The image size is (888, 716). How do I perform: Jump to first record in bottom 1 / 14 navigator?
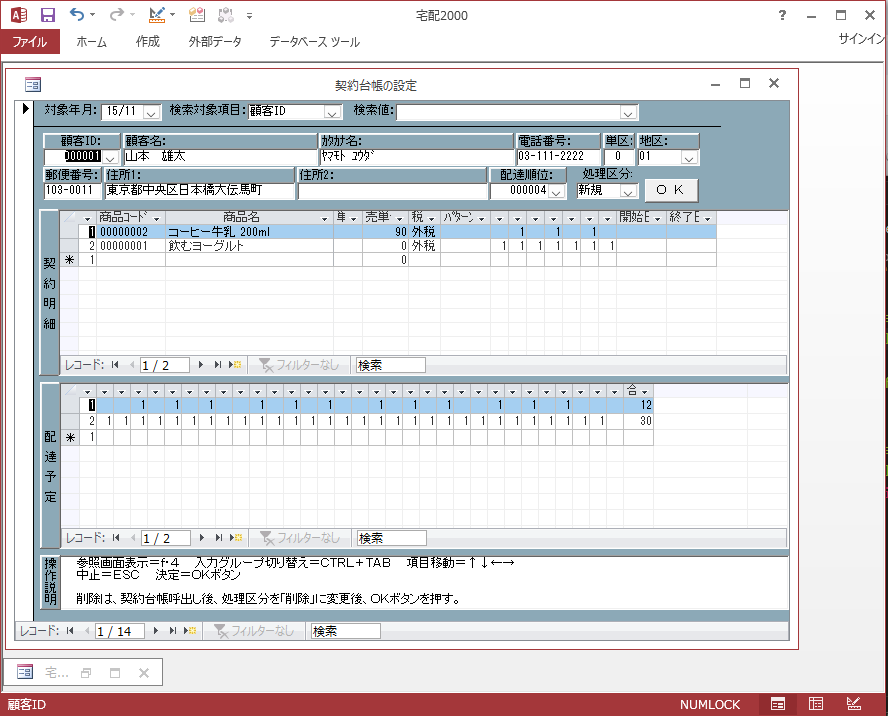[70, 631]
